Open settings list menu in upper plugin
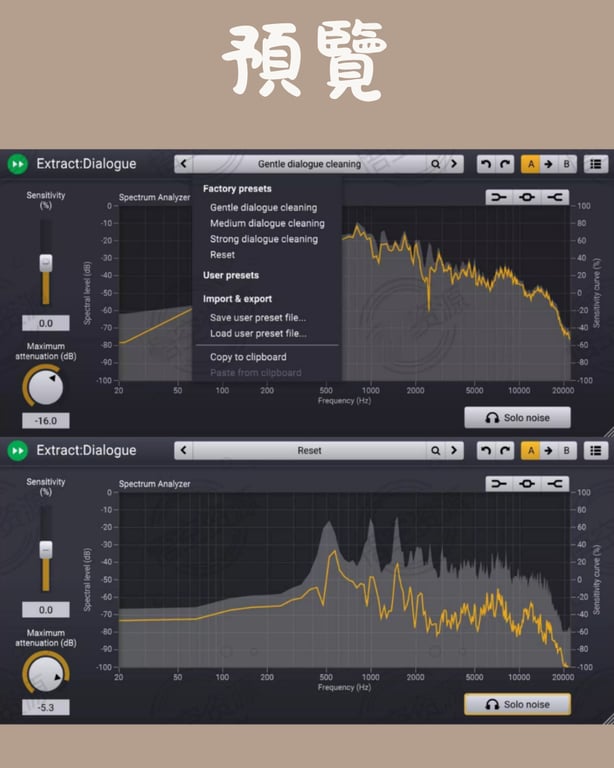This screenshot has height=768, width=614. tap(596, 164)
